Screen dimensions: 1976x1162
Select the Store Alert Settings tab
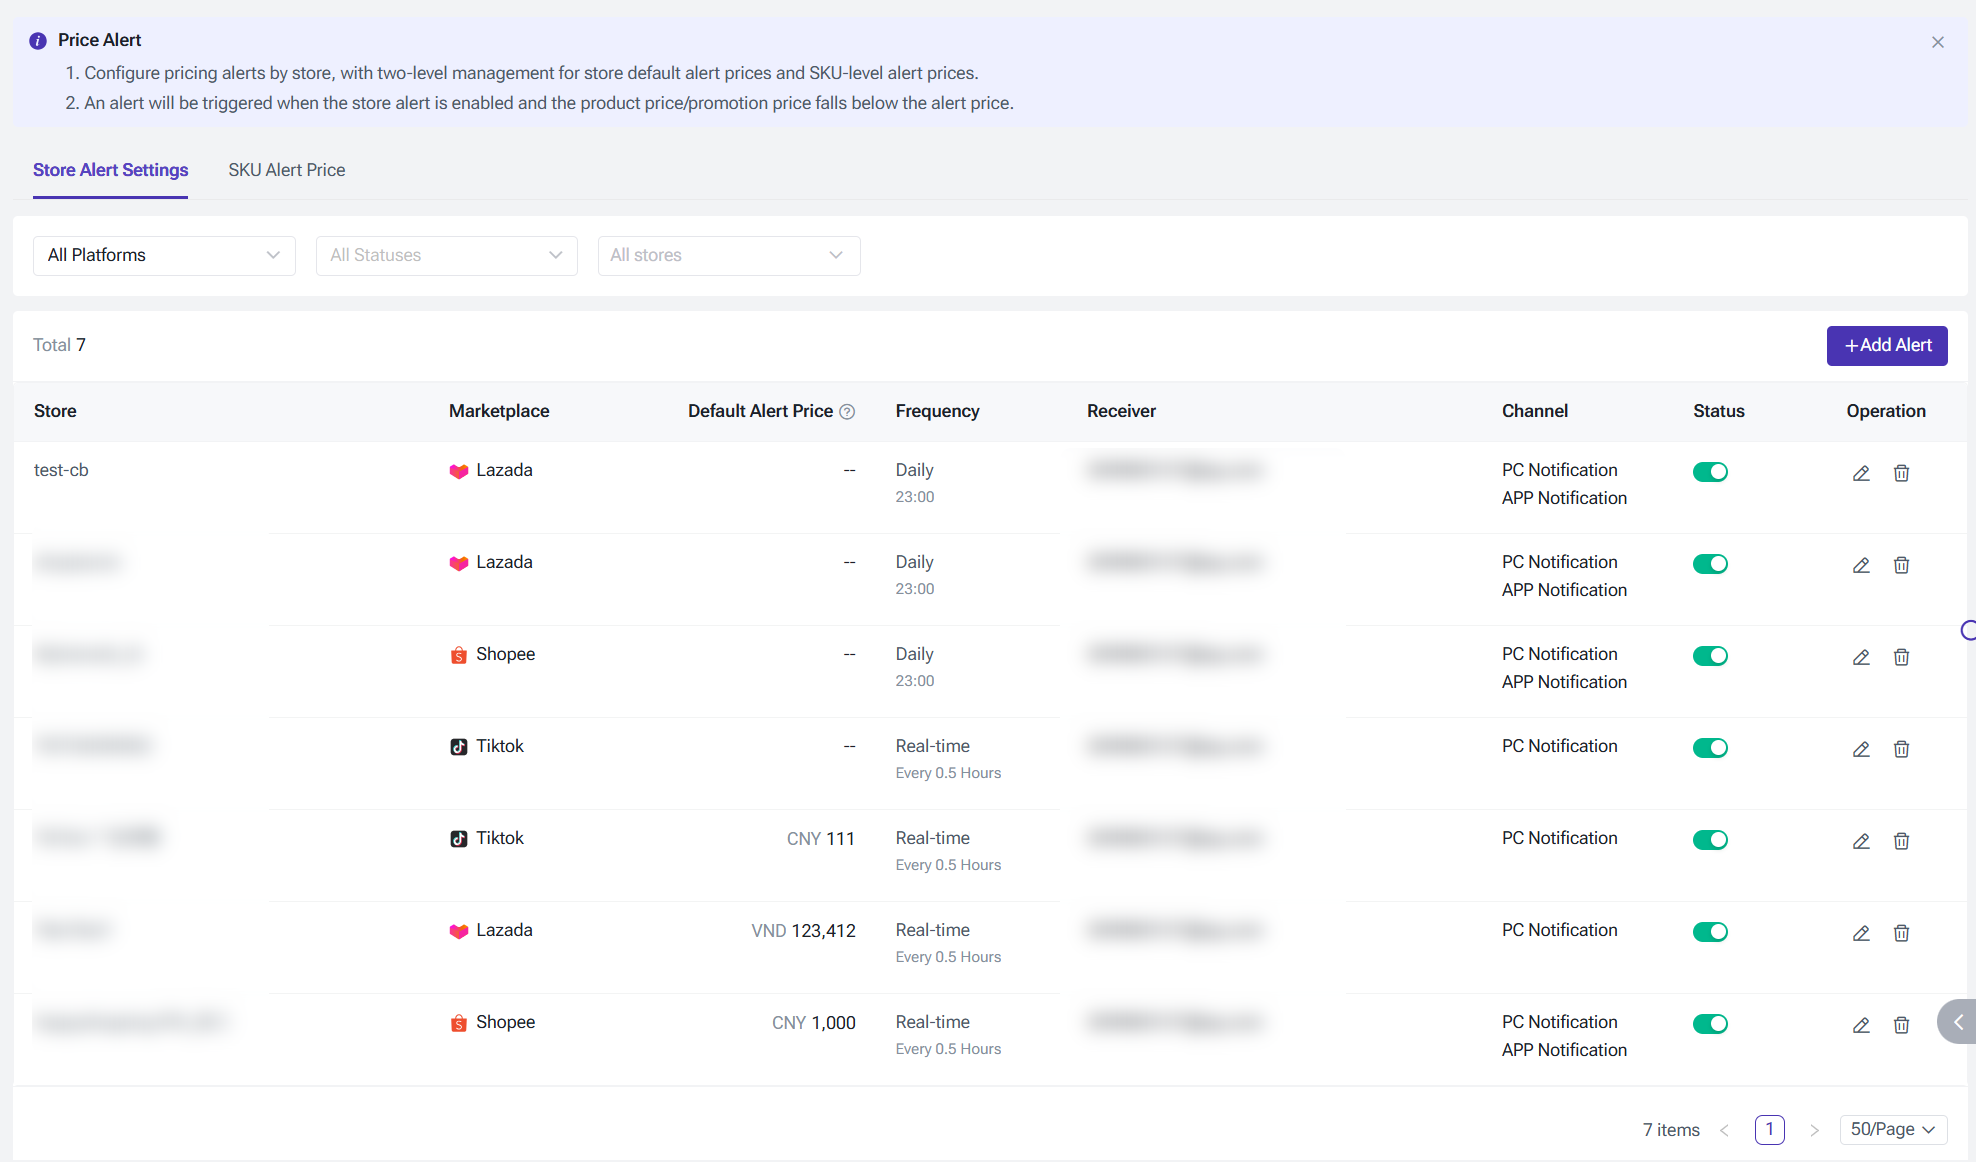pyautogui.click(x=110, y=170)
